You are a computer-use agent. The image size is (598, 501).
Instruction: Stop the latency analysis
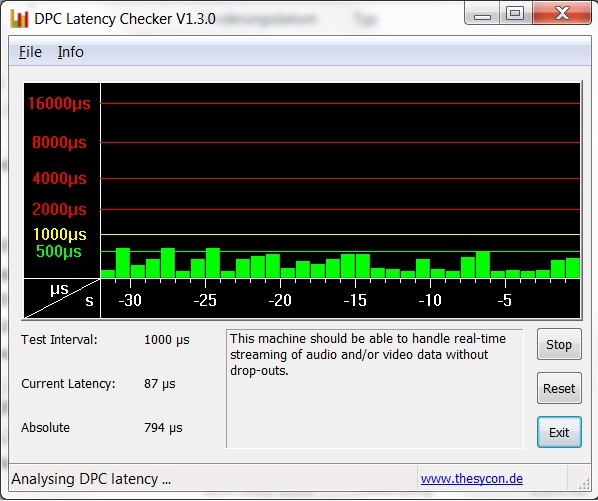tap(559, 344)
